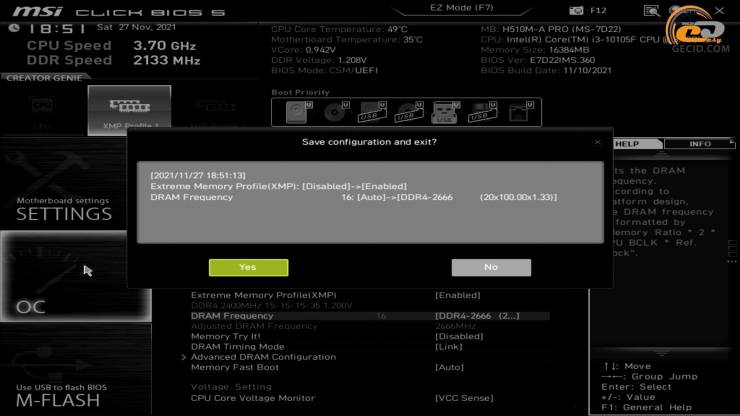Open the INFO tab
The image size is (740, 416).
click(700, 144)
